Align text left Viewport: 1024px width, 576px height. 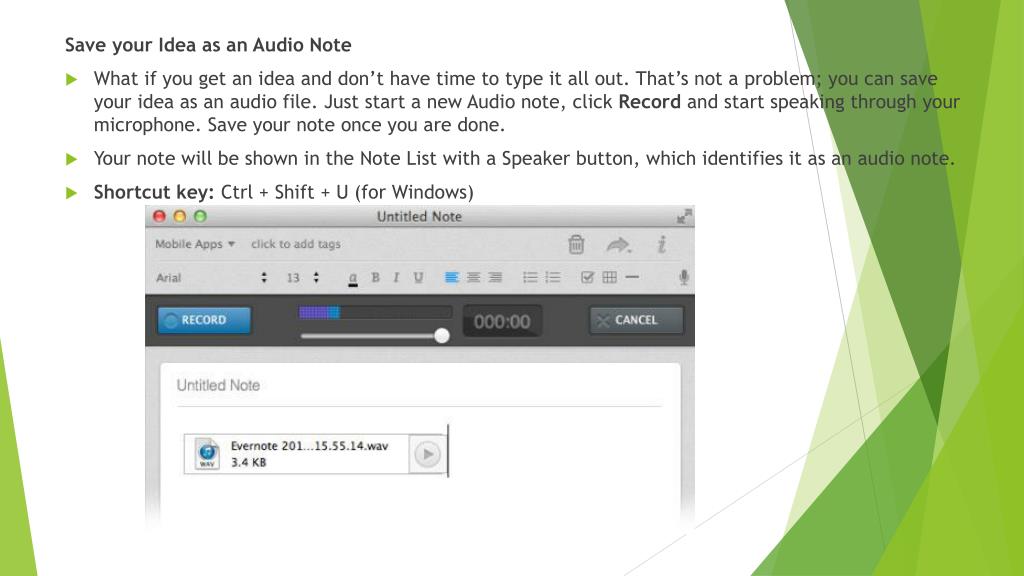pyautogui.click(x=451, y=278)
